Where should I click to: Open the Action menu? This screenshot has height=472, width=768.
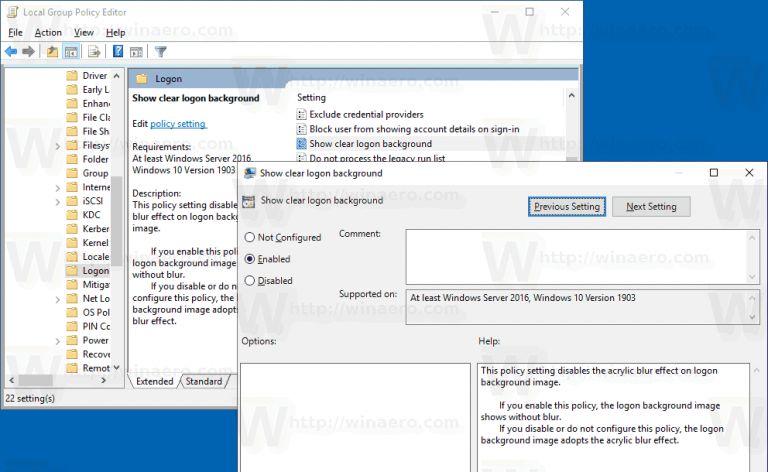(48, 32)
